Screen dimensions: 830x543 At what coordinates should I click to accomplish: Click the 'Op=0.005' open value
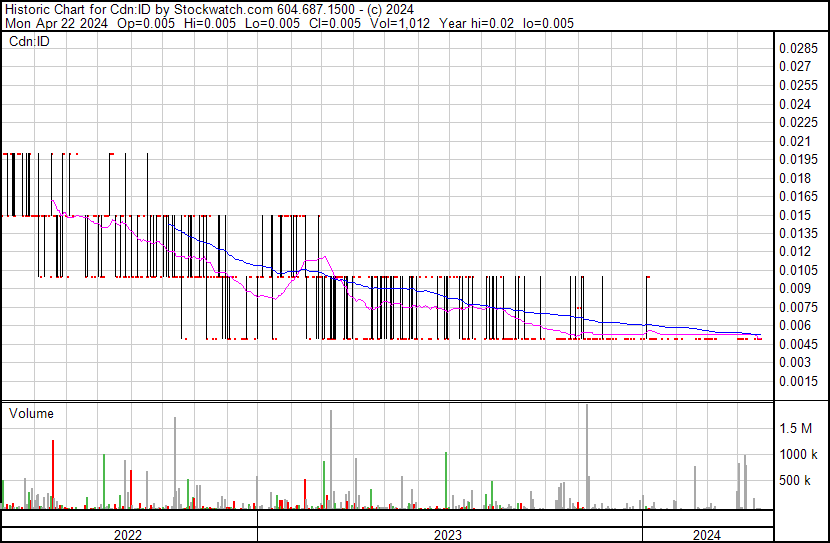click(x=146, y=23)
